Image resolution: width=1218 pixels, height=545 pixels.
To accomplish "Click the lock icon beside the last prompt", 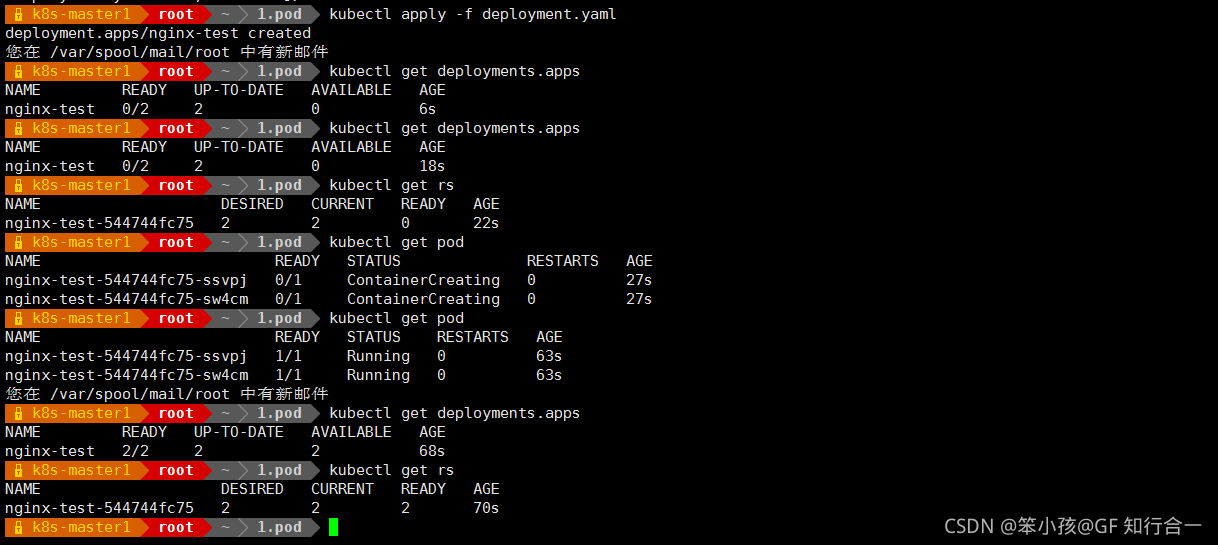I will tap(18, 527).
